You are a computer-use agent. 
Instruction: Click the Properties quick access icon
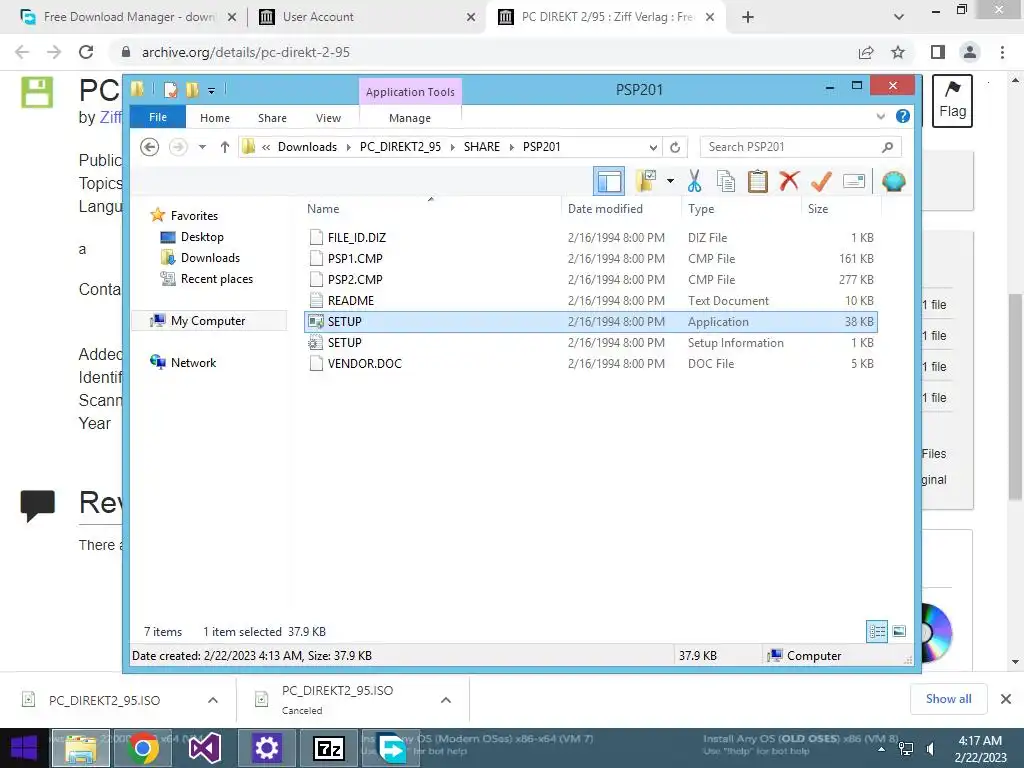pyautogui.click(x=171, y=90)
